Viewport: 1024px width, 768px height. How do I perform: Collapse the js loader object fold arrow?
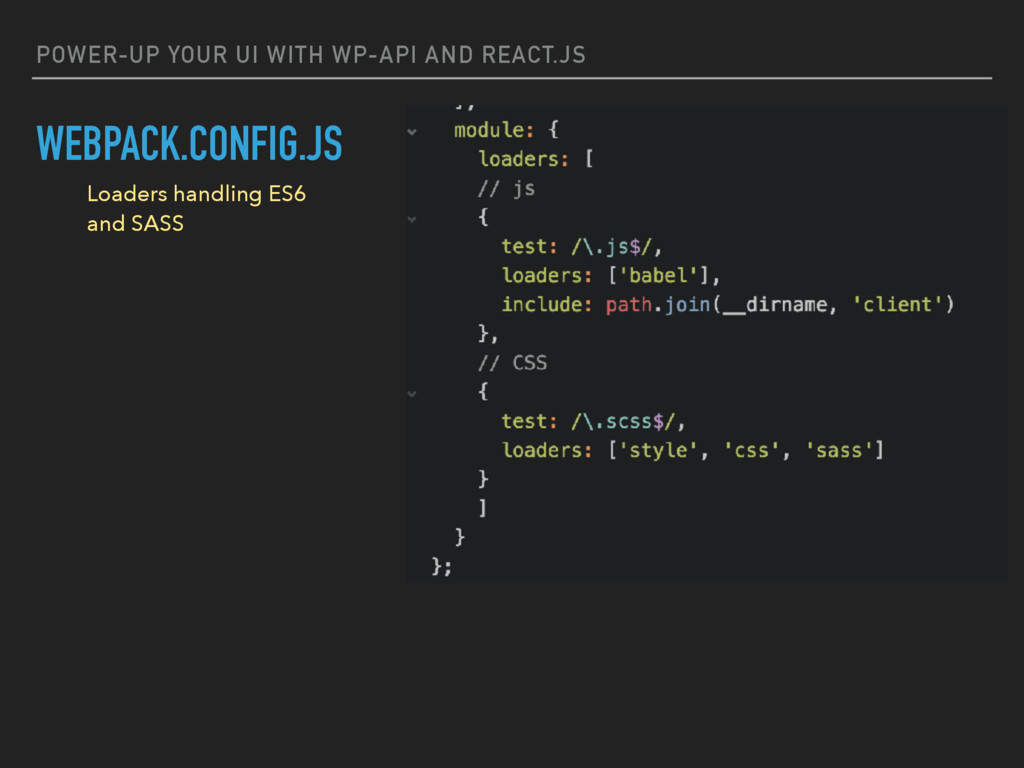click(411, 219)
